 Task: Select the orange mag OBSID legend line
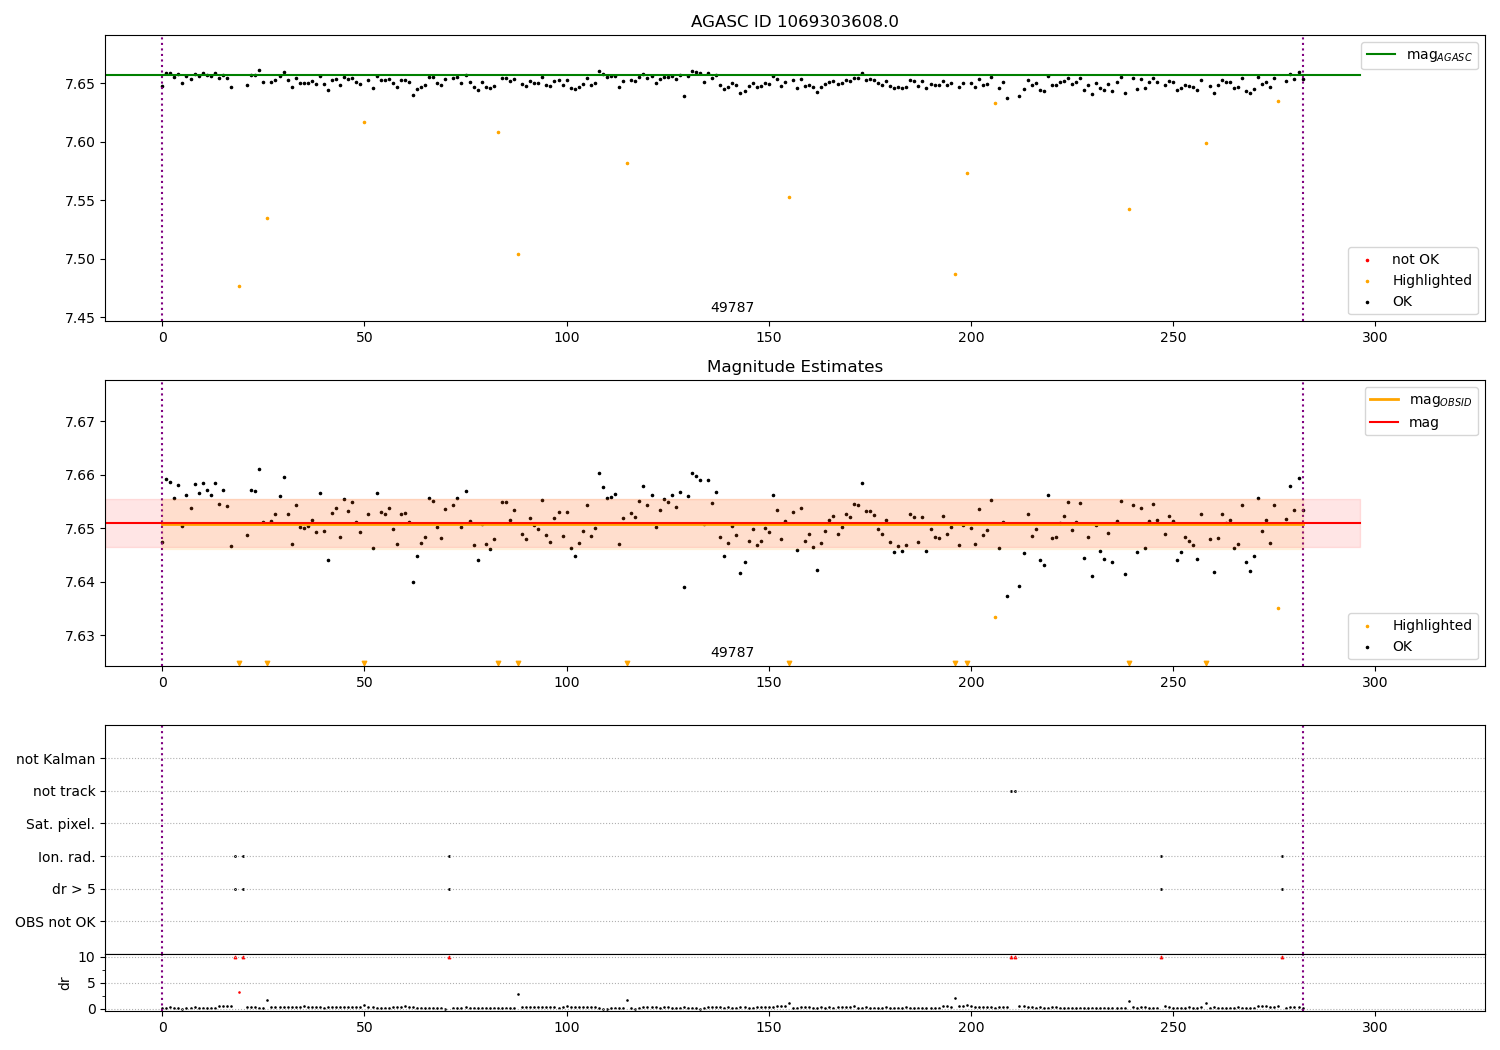[1384, 400]
